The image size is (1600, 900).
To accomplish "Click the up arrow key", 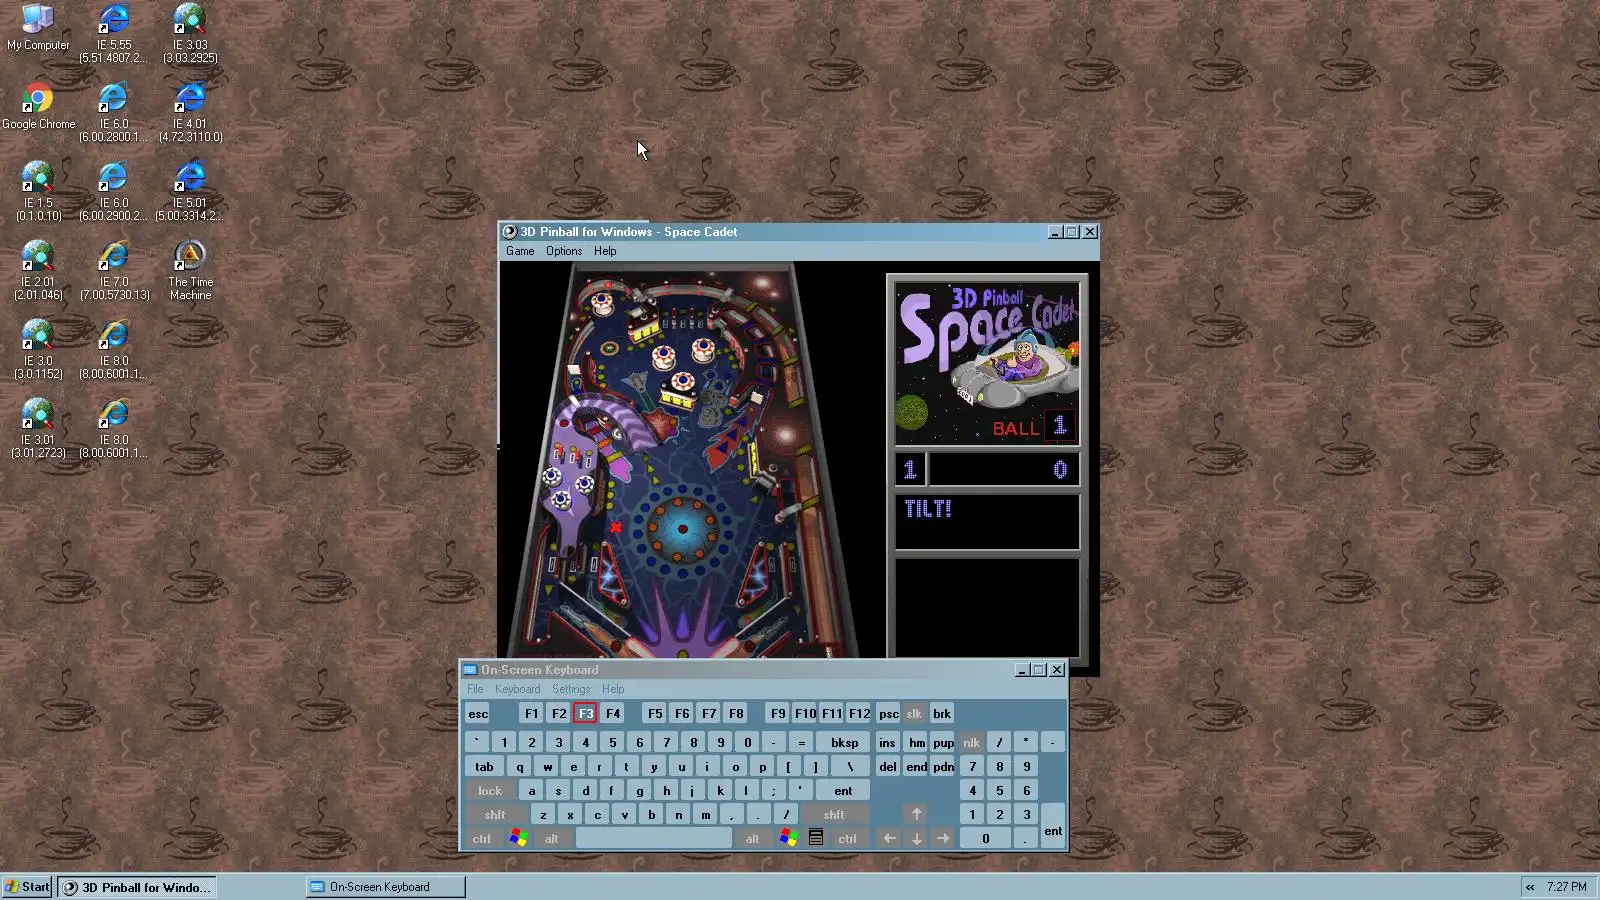I will (x=916, y=814).
